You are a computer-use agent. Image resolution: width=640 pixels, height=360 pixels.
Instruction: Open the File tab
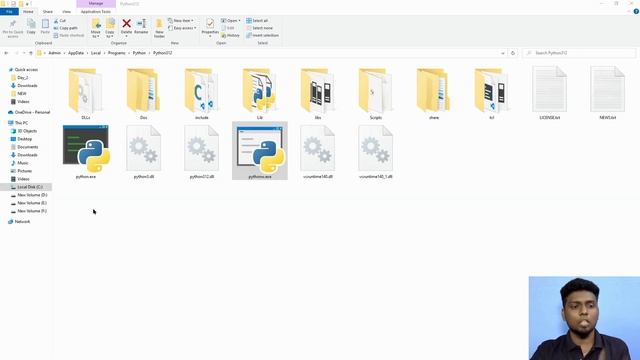[x=9, y=12]
